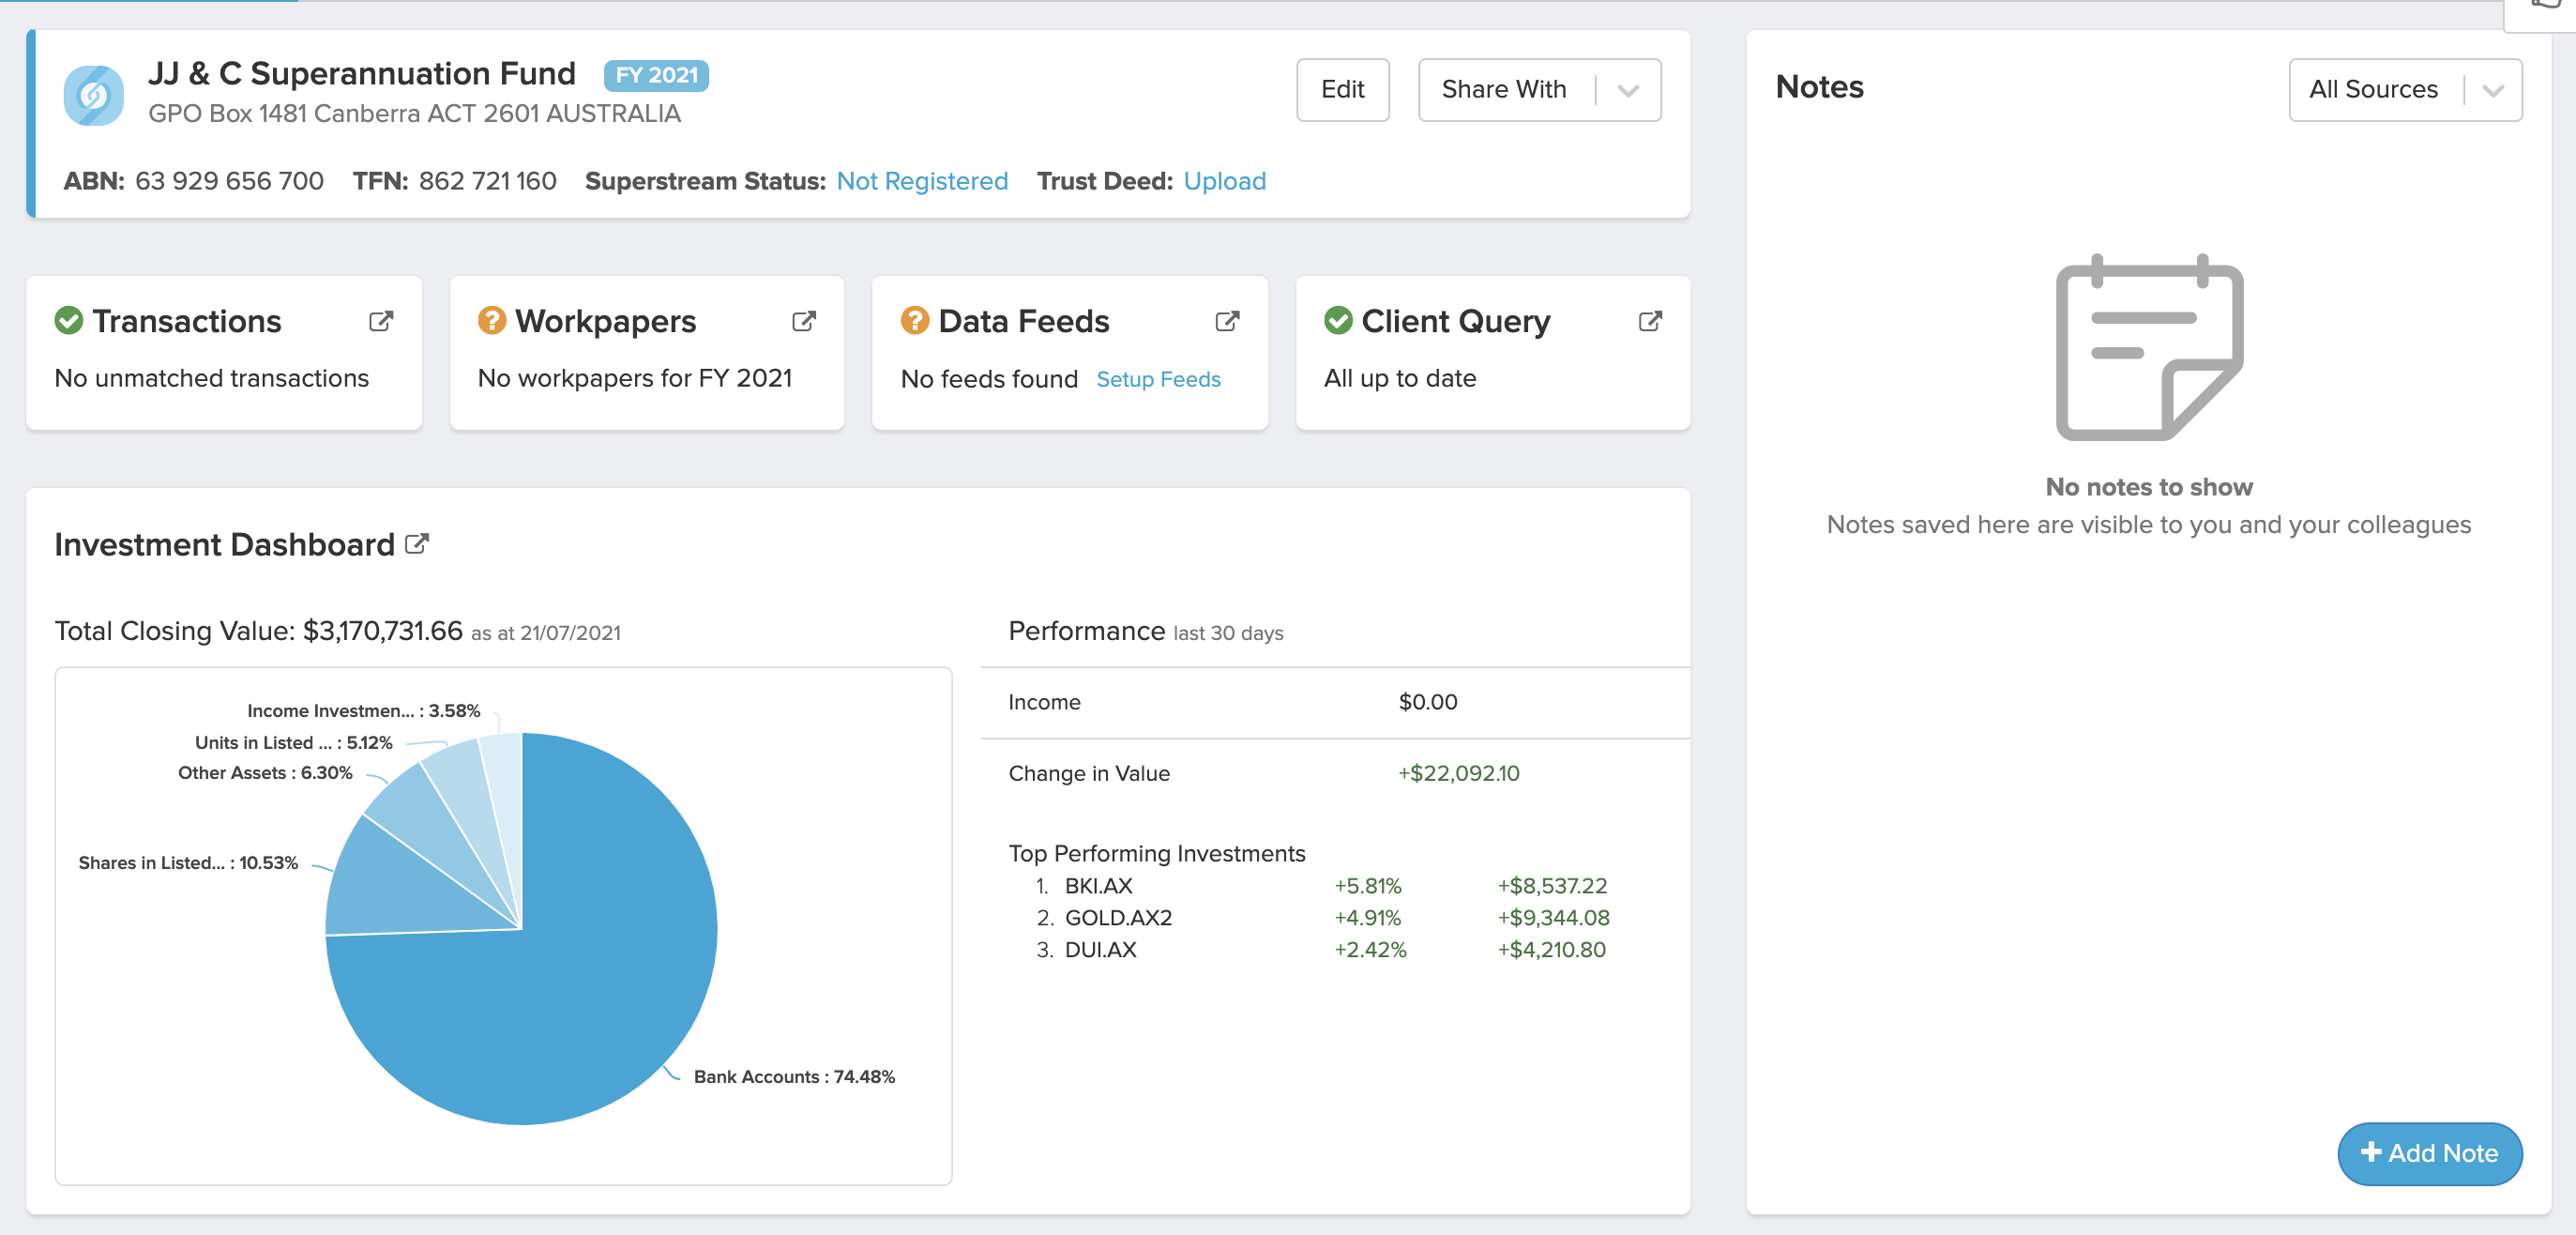2576x1235 pixels.
Task: Click the green check icon on Client Query
Action: [1338, 320]
